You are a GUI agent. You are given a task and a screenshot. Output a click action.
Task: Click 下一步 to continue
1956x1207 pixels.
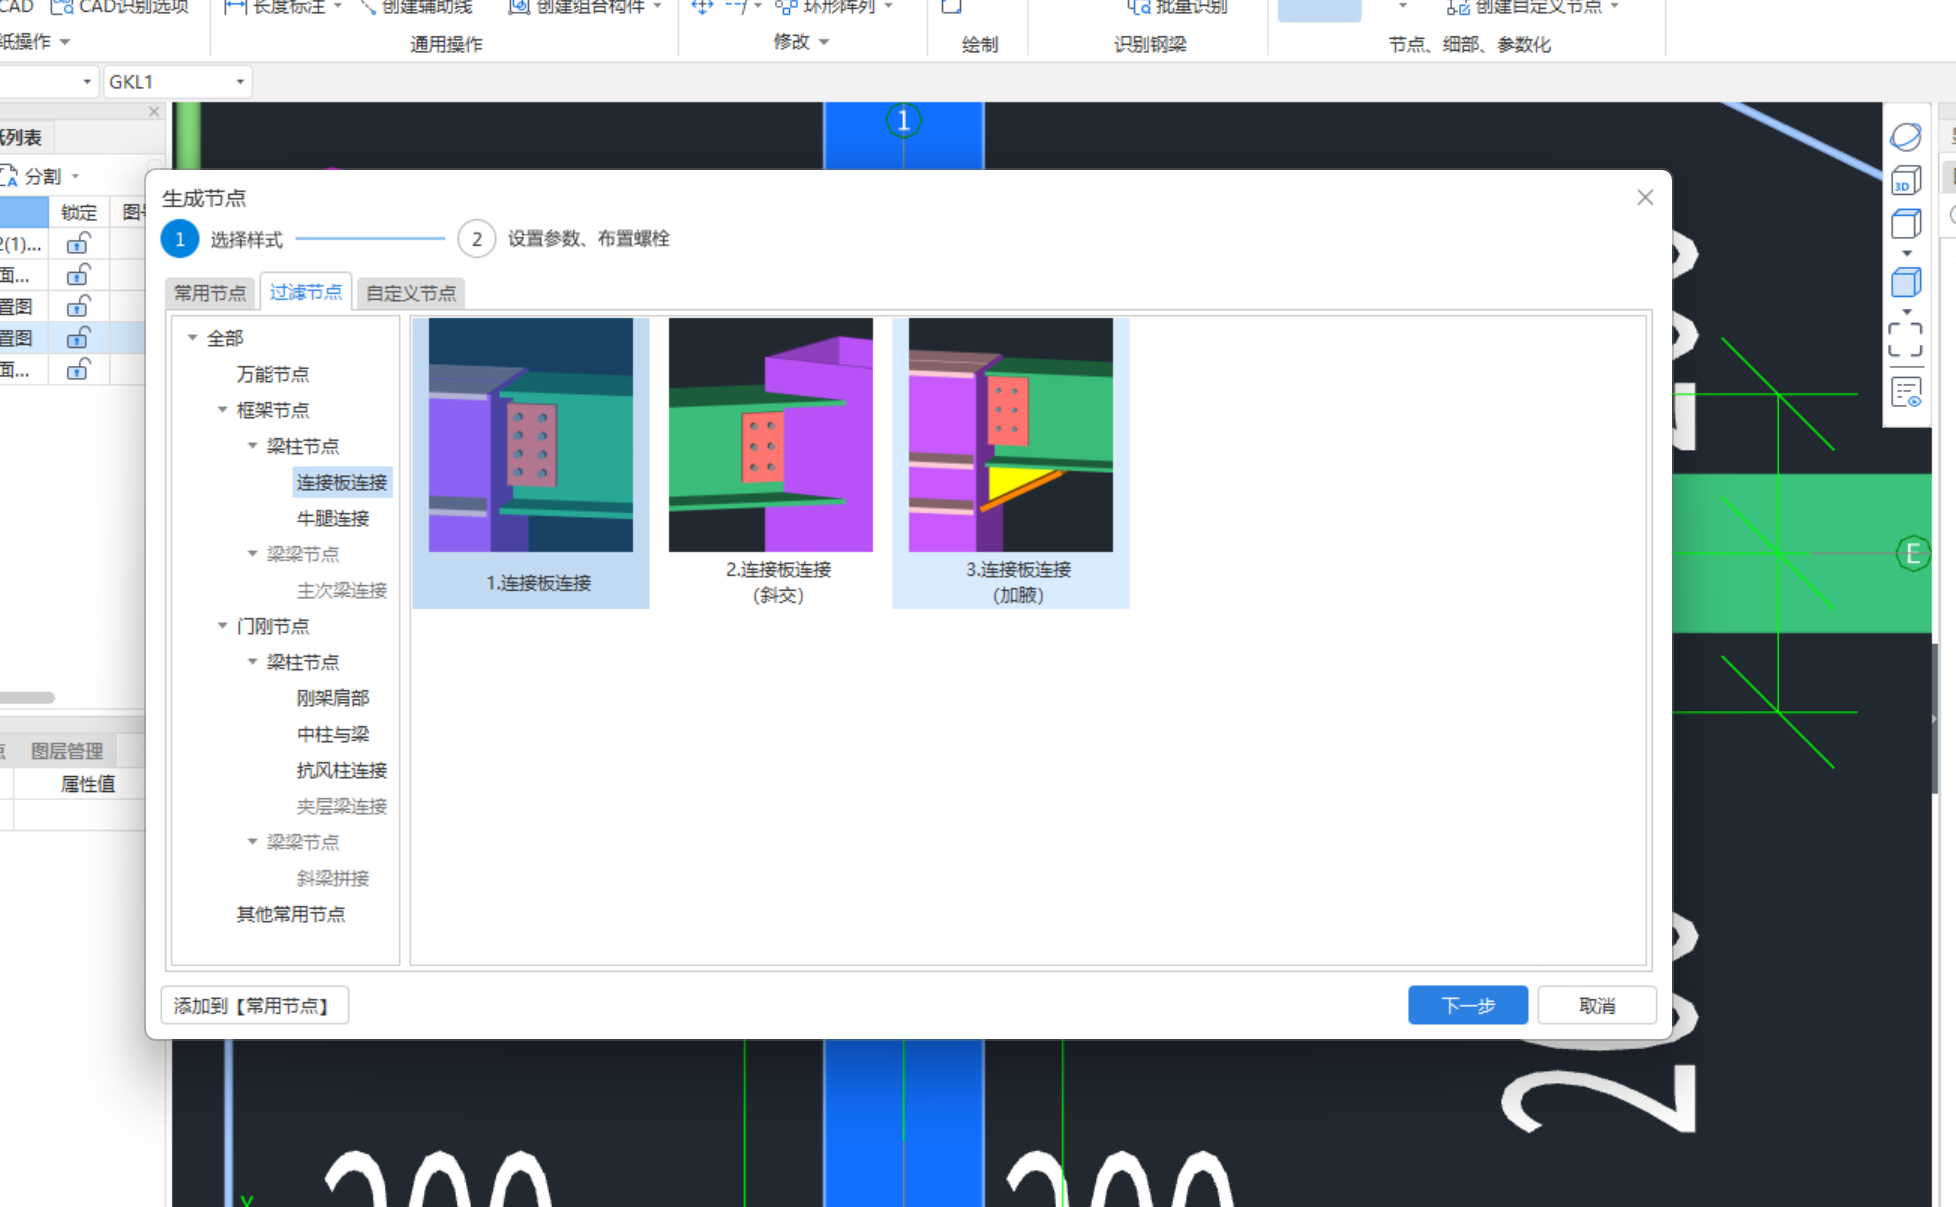click(x=1468, y=1005)
